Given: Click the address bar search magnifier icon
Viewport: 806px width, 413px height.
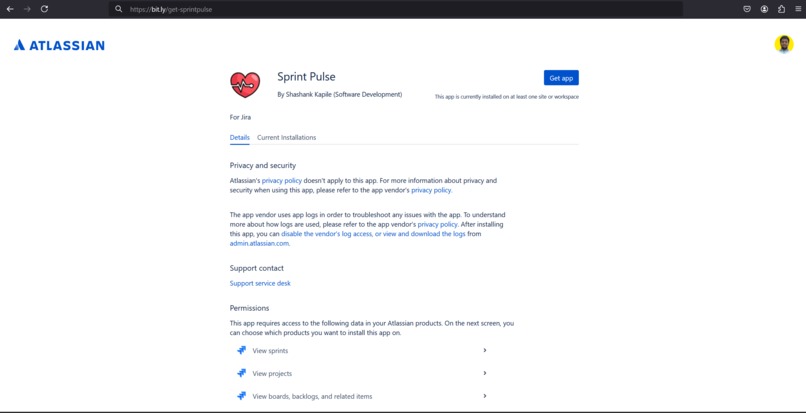Looking at the screenshot, I should point(119,9).
